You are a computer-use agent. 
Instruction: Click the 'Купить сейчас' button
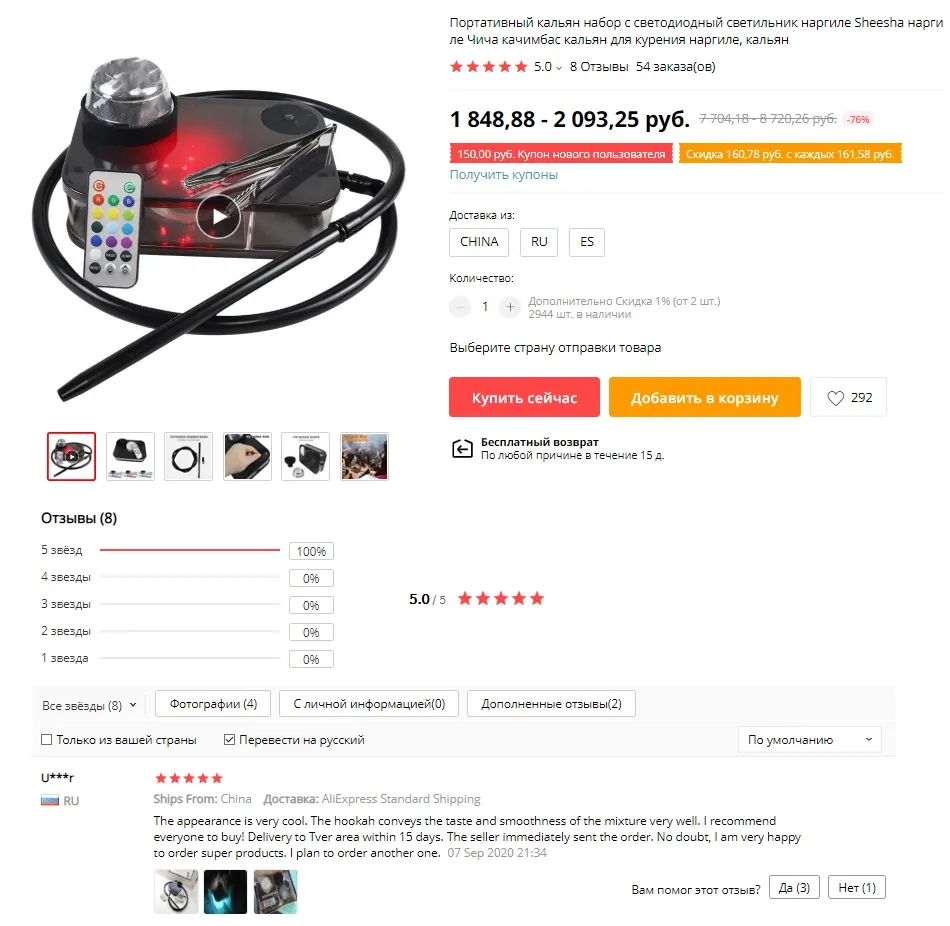click(524, 398)
